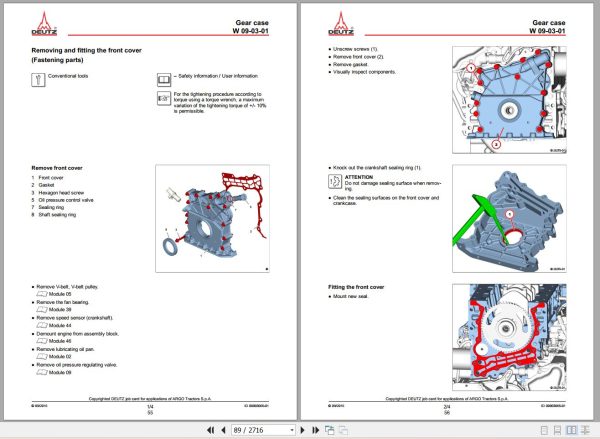Viewport: 600px width, 439px height.
Task: Click the ATTENTION warning icon
Action: point(335,181)
